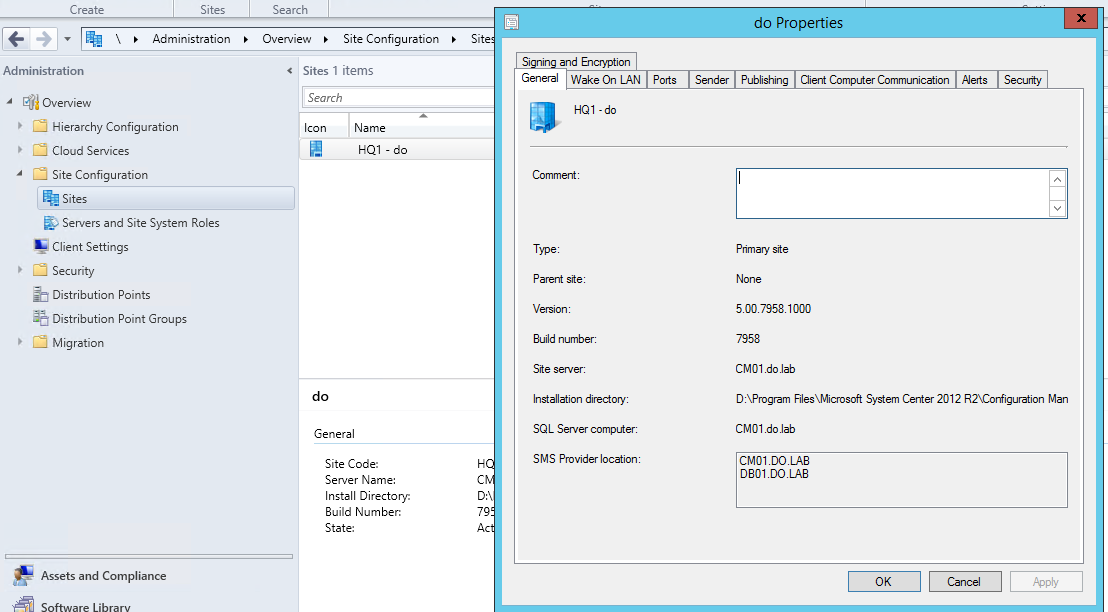Click the breadcrumb root site icon
This screenshot has width=1108, height=612.
pyautogui.click(x=94, y=39)
